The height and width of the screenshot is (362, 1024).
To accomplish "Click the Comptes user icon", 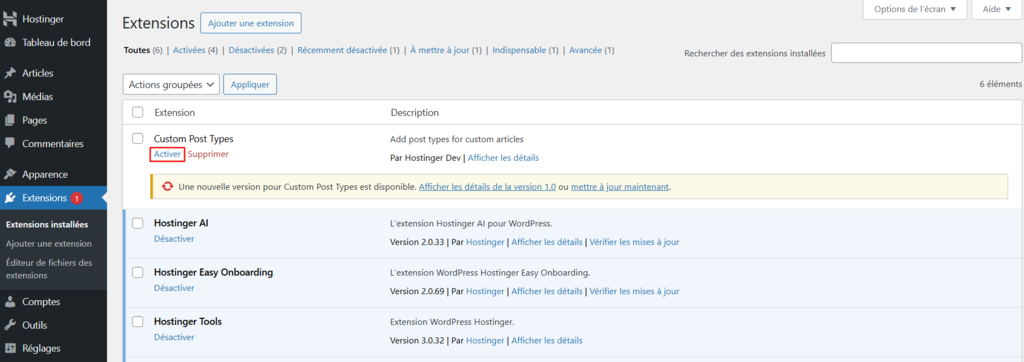I will 10,302.
